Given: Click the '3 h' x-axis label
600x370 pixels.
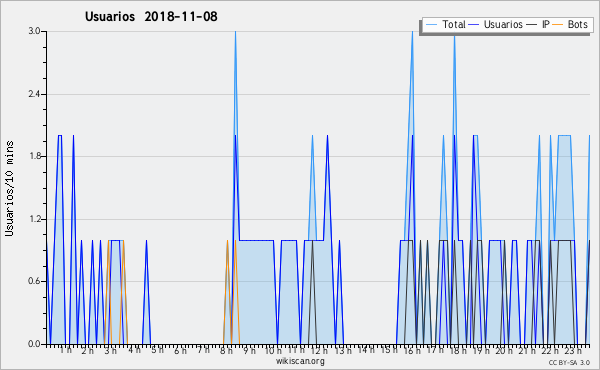Looking at the screenshot, I should tap(111, 350).
